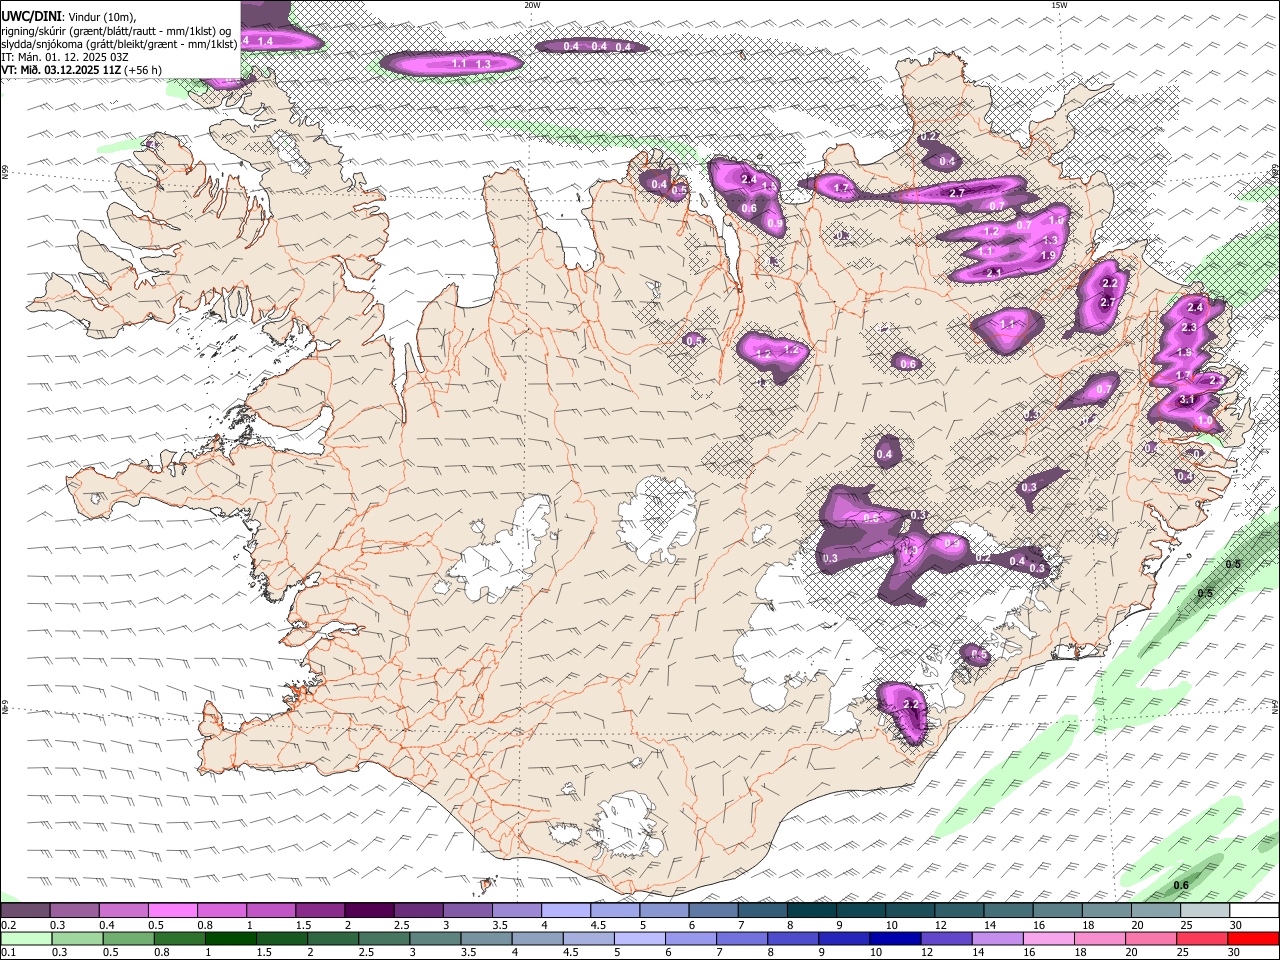Viewport: 1280px width, 960px height.
Task: Click the white Hofsjökull glacier patch in central Iceland
Action: tap(657, 520)
